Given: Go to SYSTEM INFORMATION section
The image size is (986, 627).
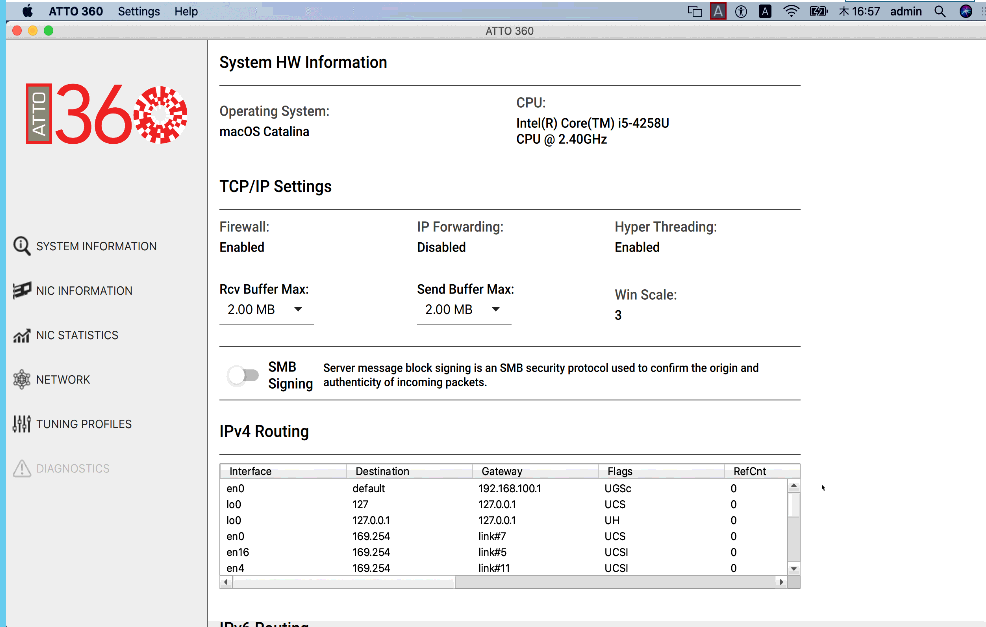Looking at the screenshot, I should point(96,246).
